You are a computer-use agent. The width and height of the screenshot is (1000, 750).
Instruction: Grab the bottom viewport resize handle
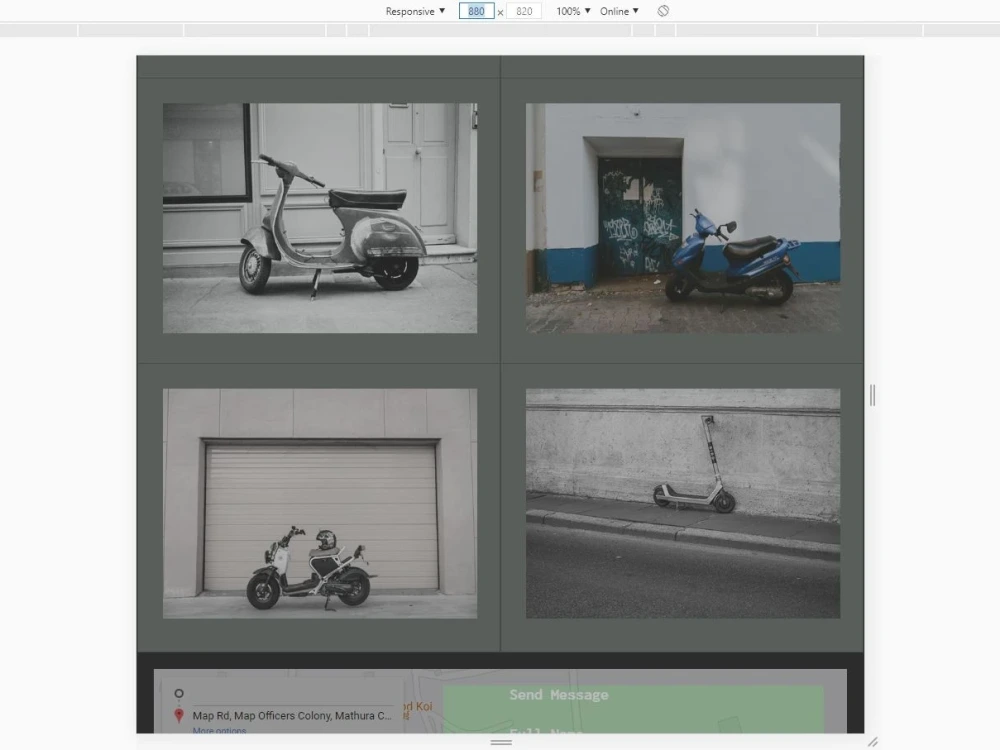click(x=501, y=742)
